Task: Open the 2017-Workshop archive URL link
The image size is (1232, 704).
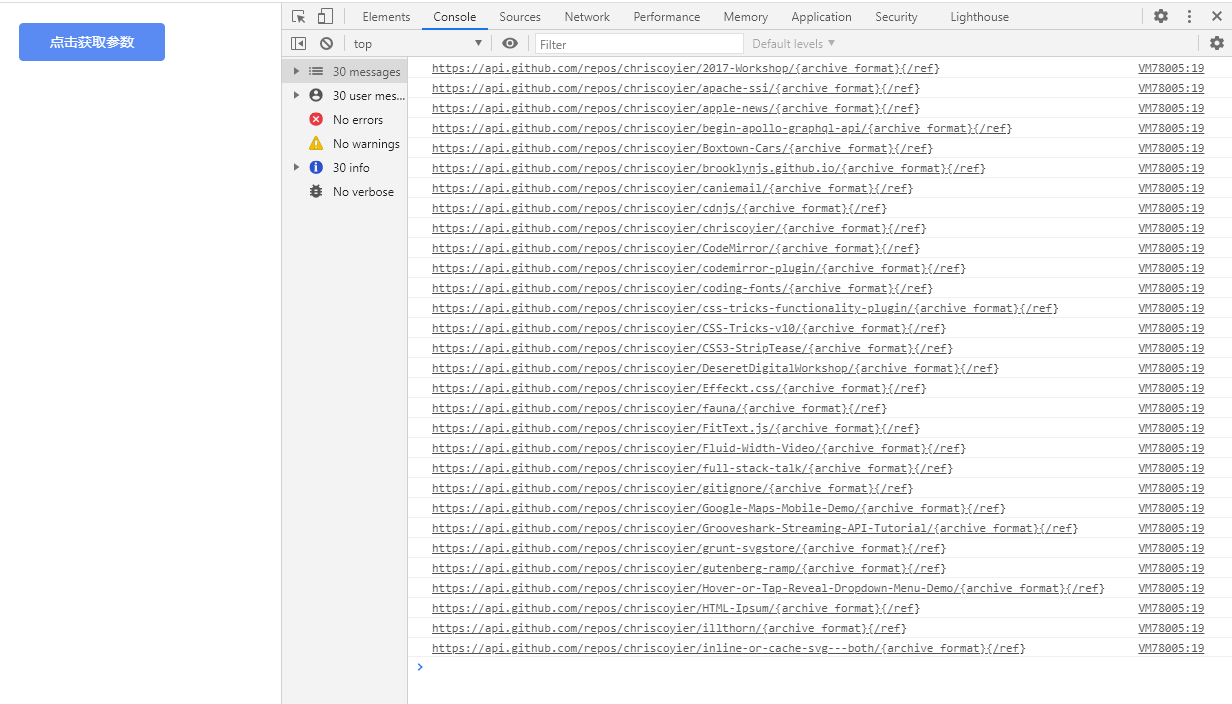Action: point(686,68)
